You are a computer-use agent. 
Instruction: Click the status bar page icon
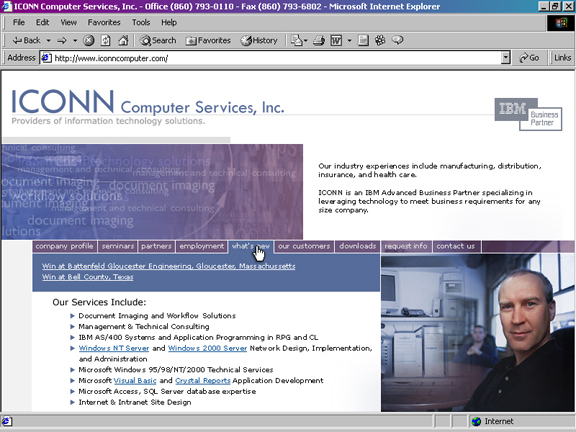[7, 421]
